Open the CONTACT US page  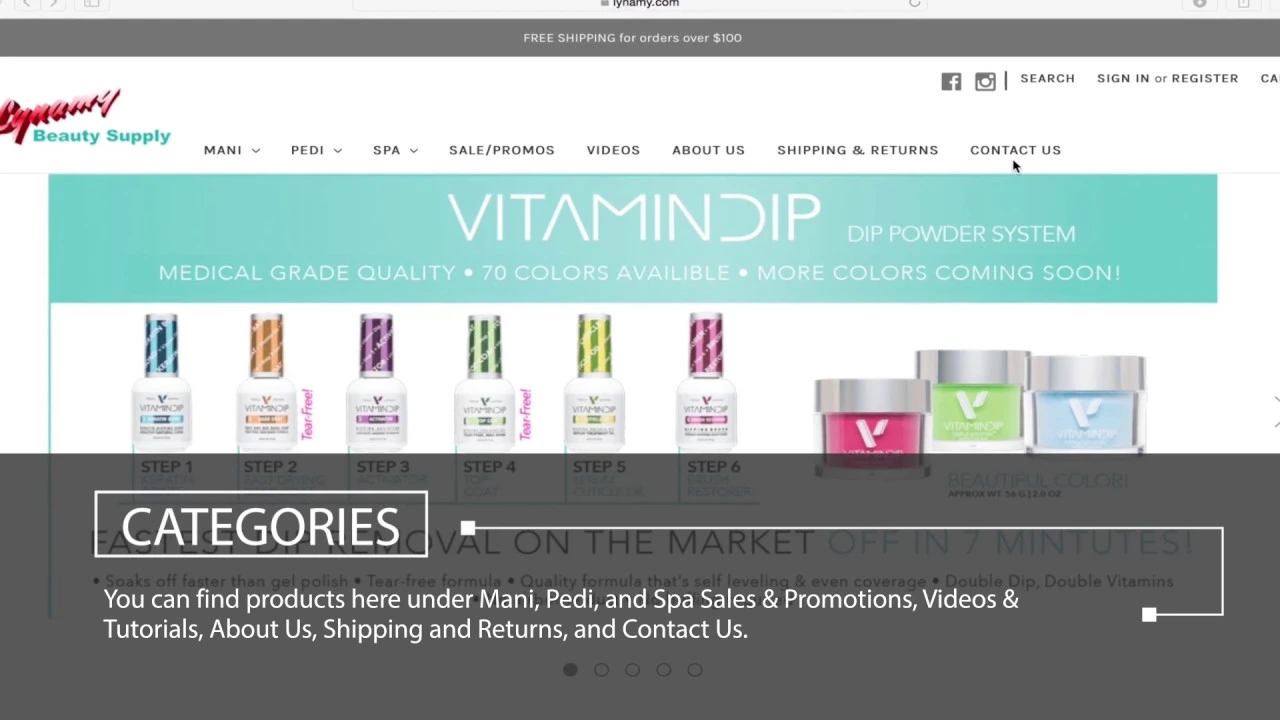point(1015,150)
